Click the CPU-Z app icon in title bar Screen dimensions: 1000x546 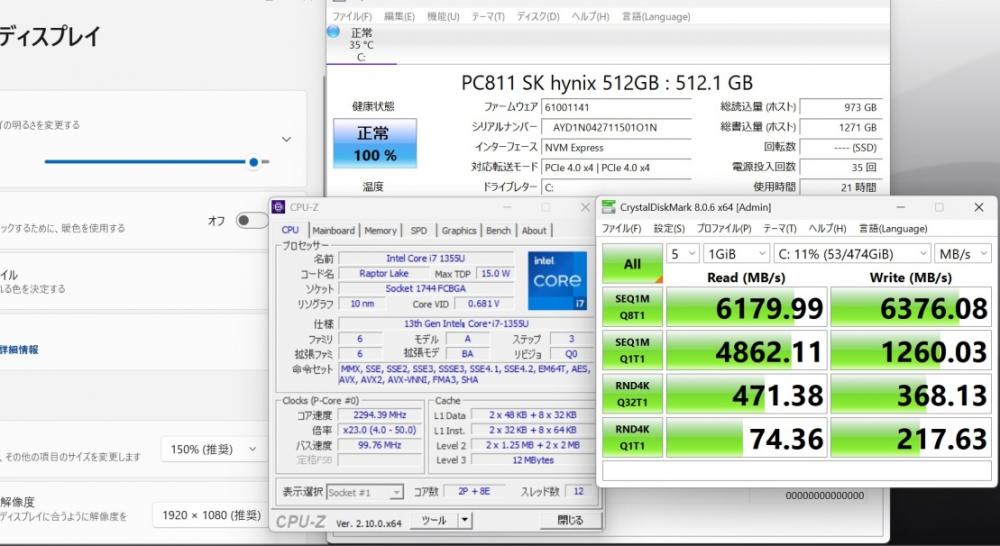278,207
